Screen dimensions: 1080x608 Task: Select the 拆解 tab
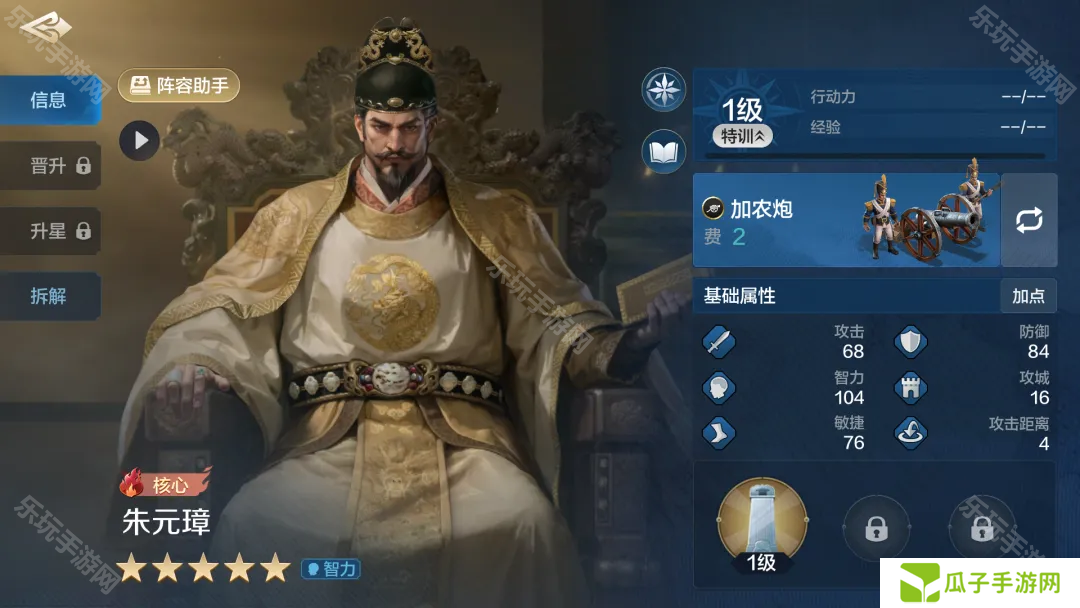(50, 296)
